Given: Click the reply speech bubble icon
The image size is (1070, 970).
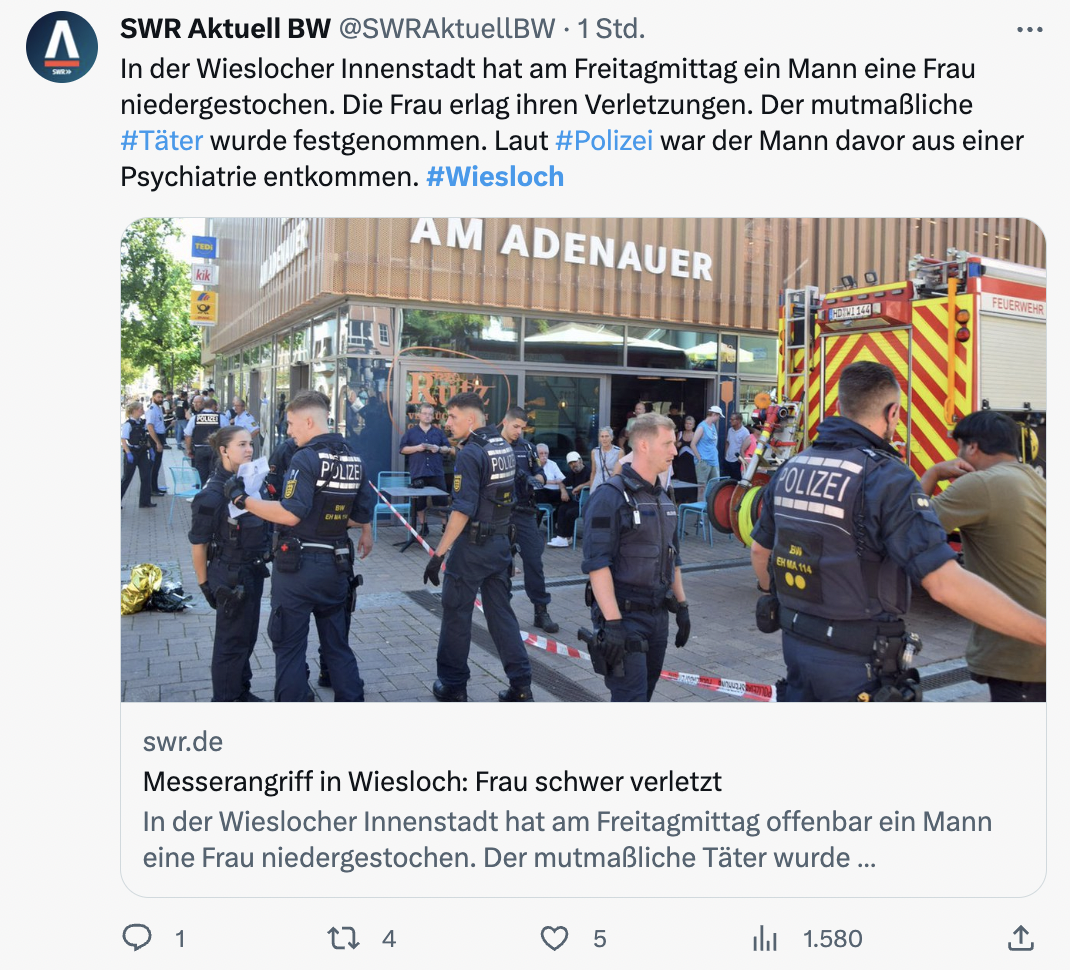Looking at the screenshot, I should pyautogui.click(x=136, y=938).
